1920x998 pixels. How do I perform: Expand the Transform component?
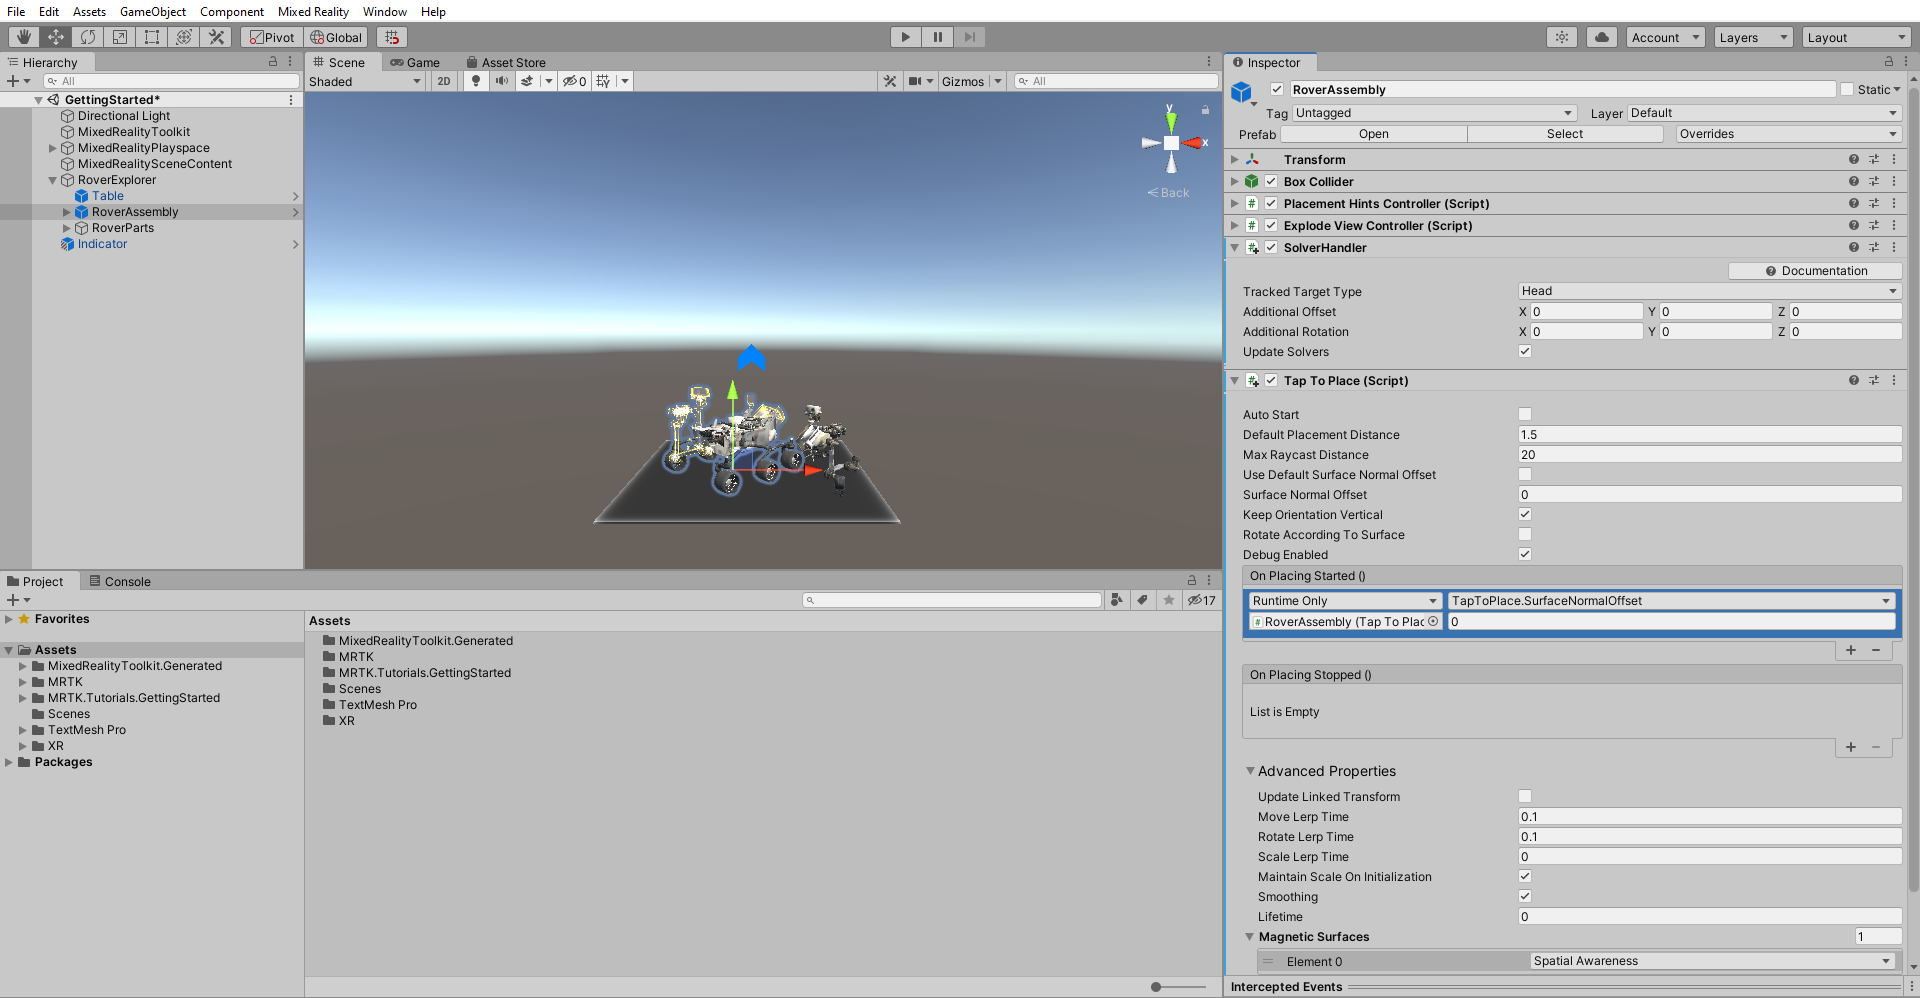1235,159
